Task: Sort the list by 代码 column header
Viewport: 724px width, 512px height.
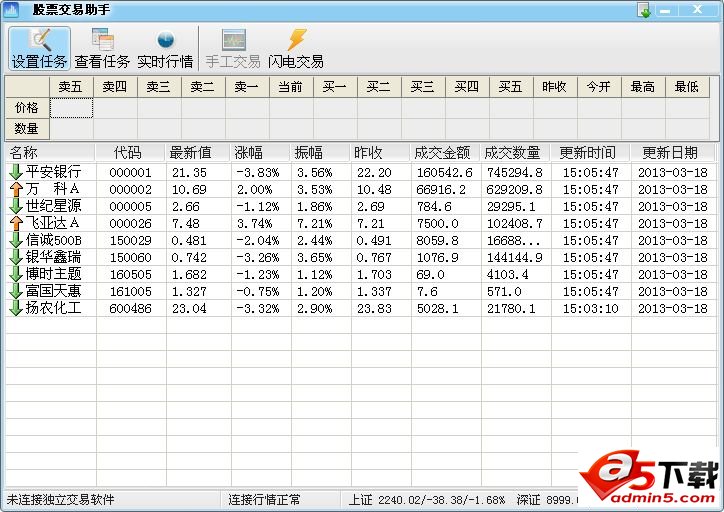Action: (x=130, y=153)
